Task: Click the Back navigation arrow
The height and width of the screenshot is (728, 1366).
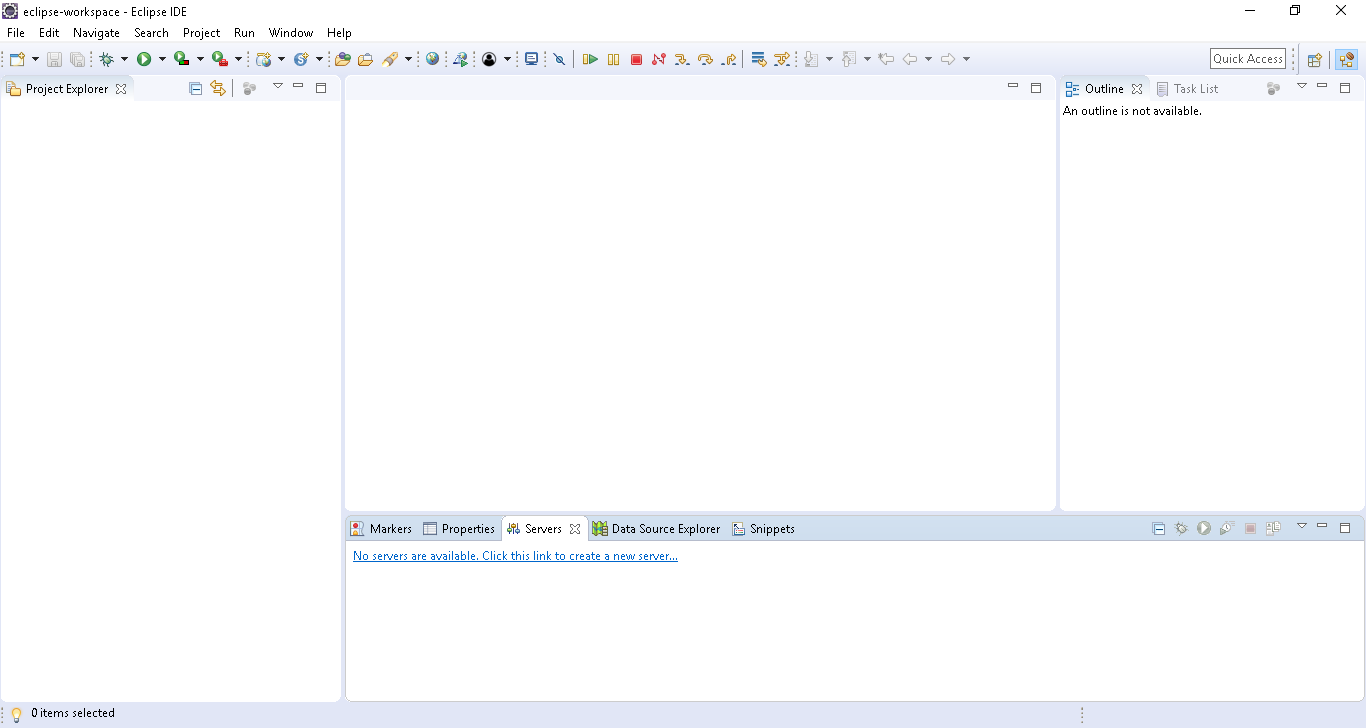Action: click(909, 59)
